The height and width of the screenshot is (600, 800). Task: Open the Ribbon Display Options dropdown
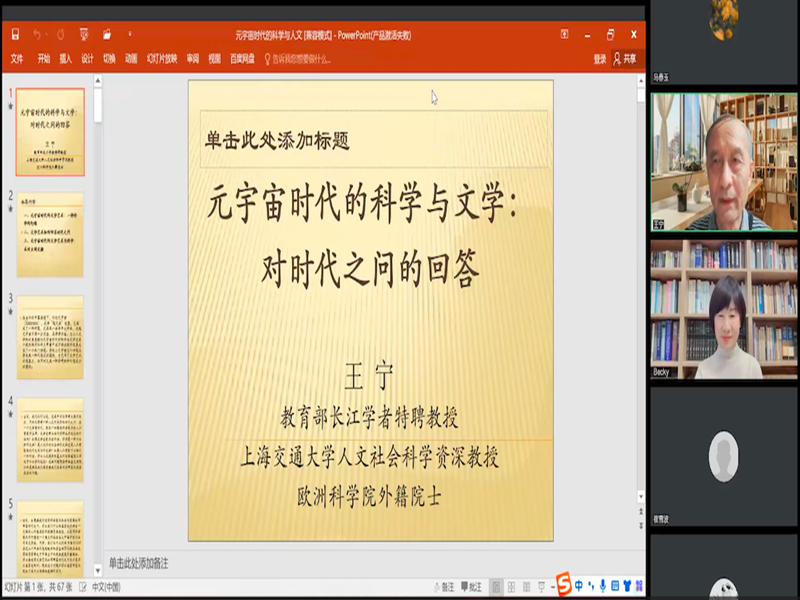pos(564,35)
